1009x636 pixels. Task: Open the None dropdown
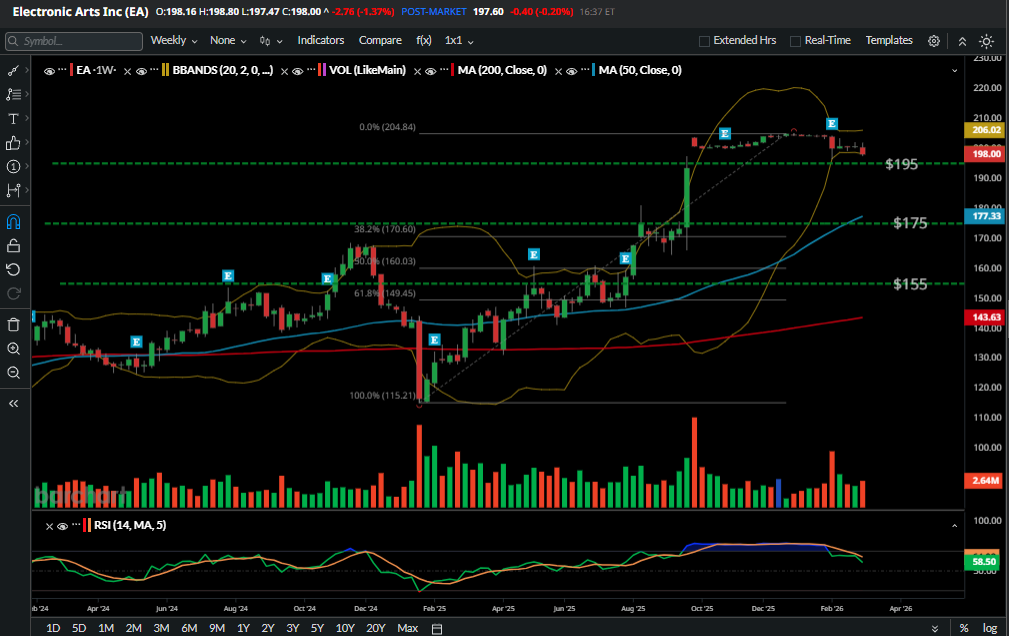point(228,41)
